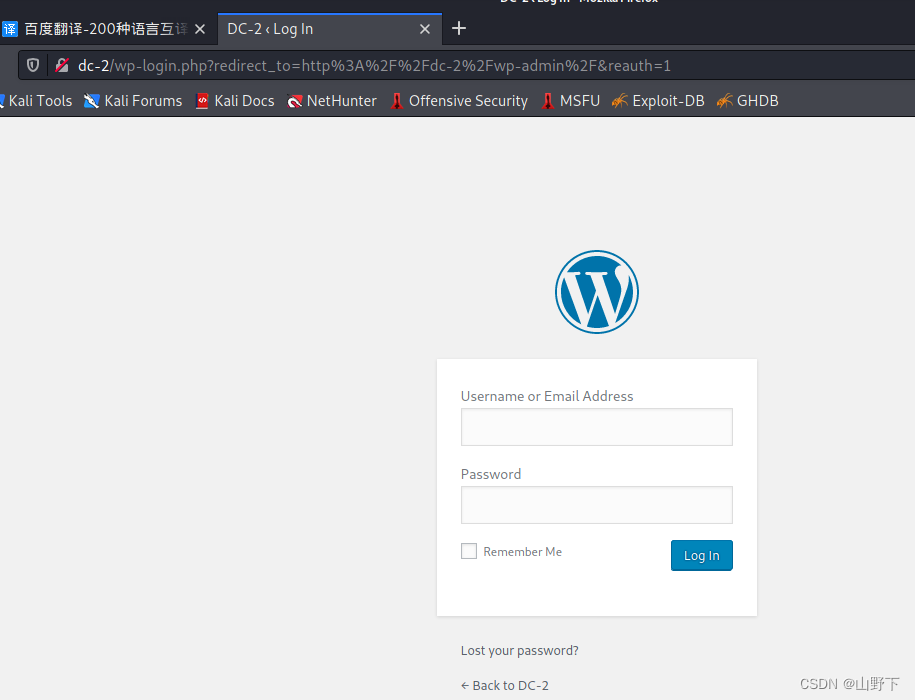915x700 pixels.
Task: Open the tracking protection shield icon
Action: tap(33, 65)
